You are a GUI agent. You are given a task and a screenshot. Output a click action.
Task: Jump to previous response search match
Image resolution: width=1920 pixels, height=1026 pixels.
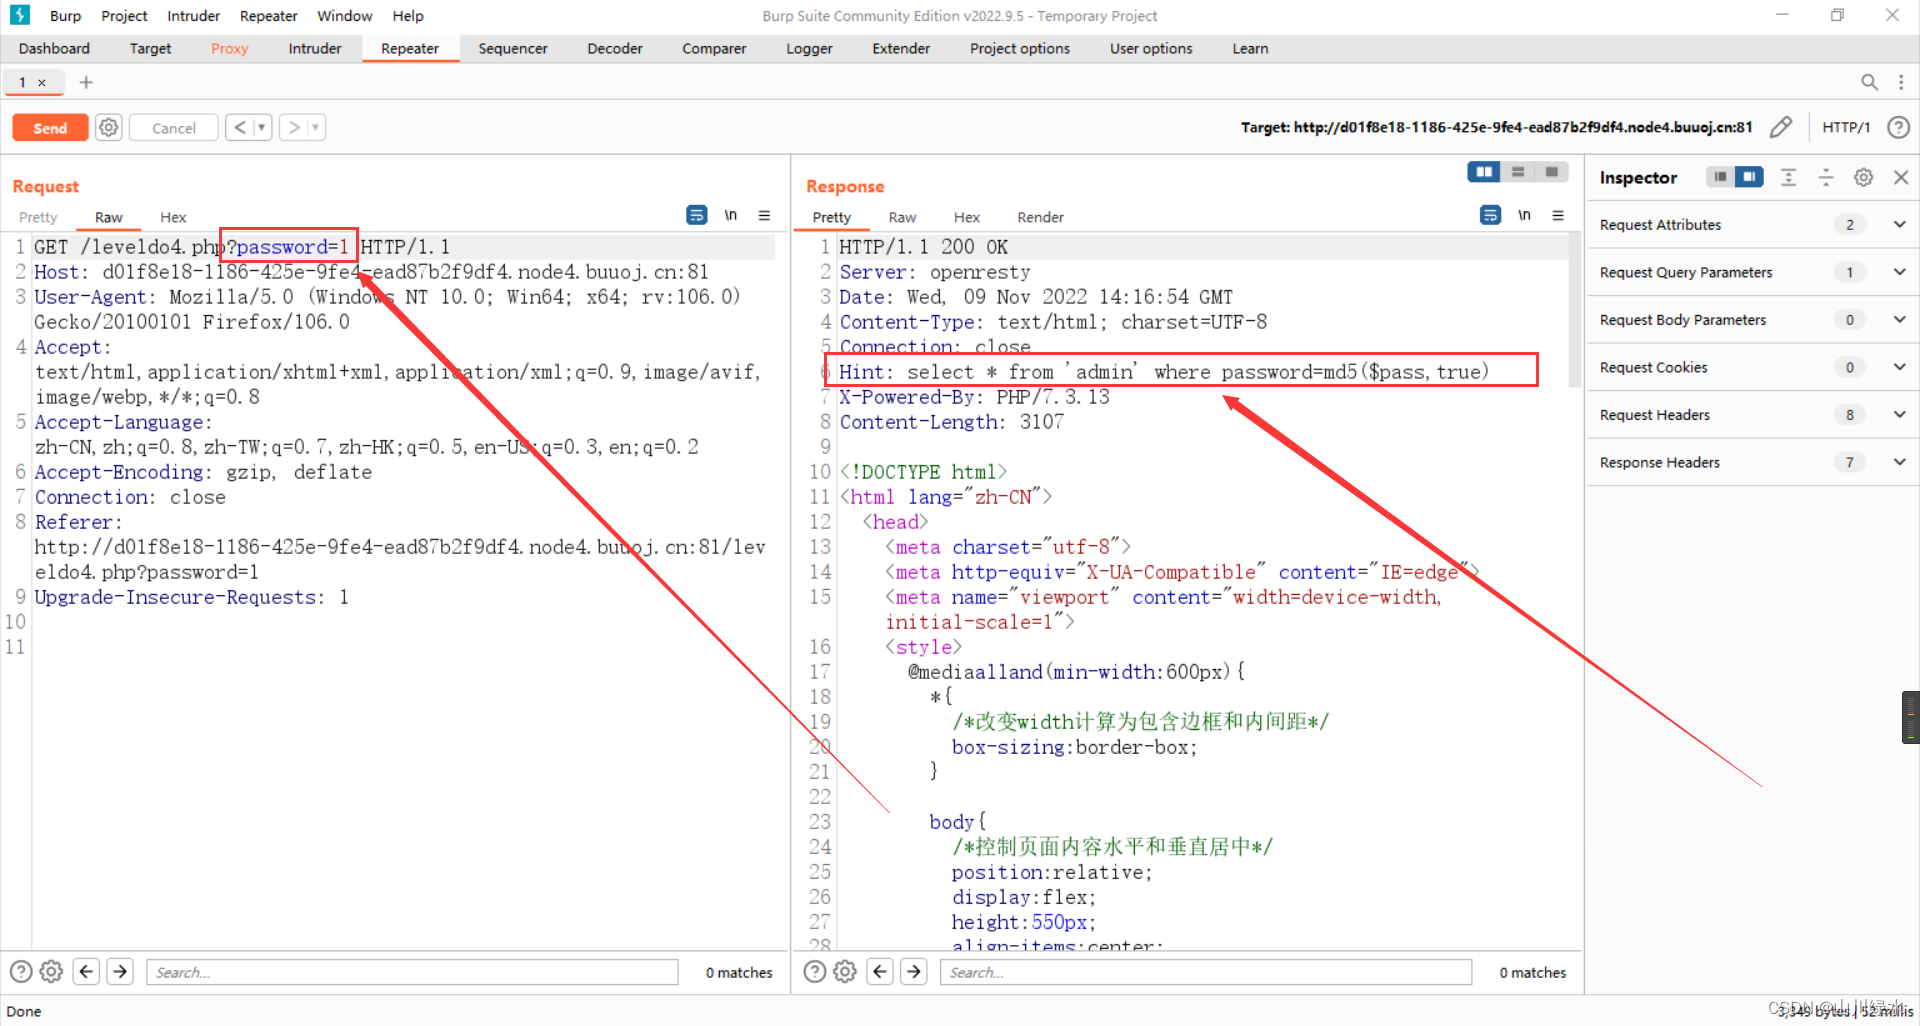pos(880,971)
